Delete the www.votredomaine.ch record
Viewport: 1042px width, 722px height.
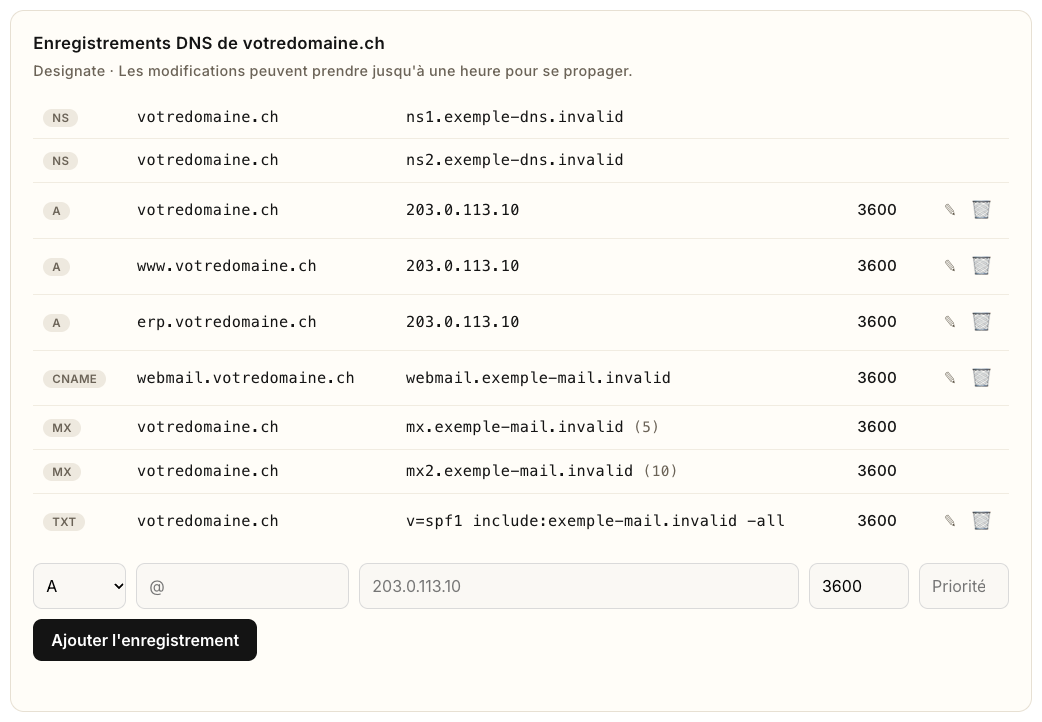point(982,266)
